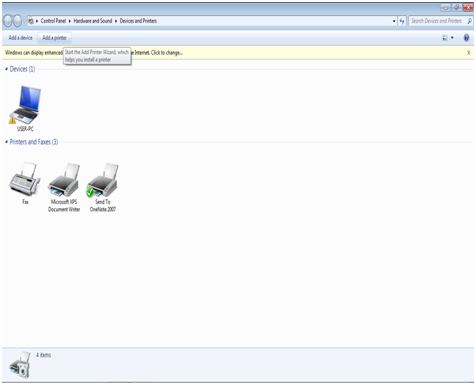Open the Change your view icon
Image resolution: width=476 pixels, height=385 pixels.
pos(445,38)
